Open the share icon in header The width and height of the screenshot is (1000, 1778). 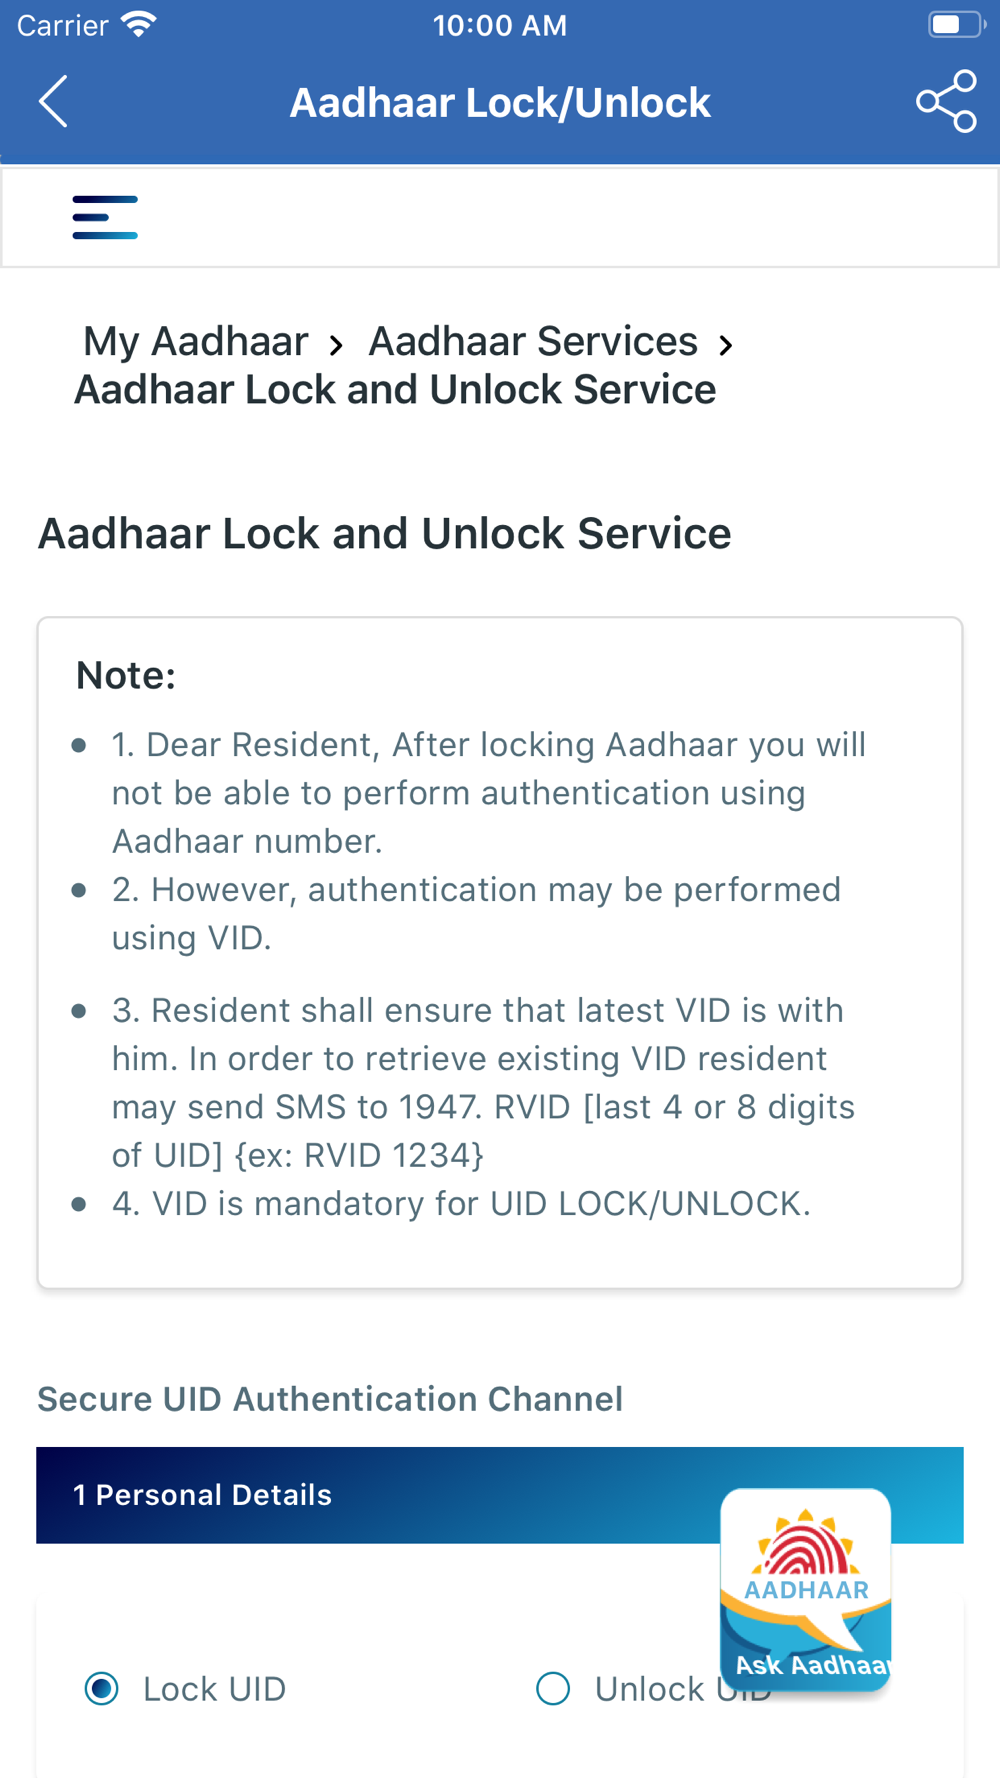946,101
